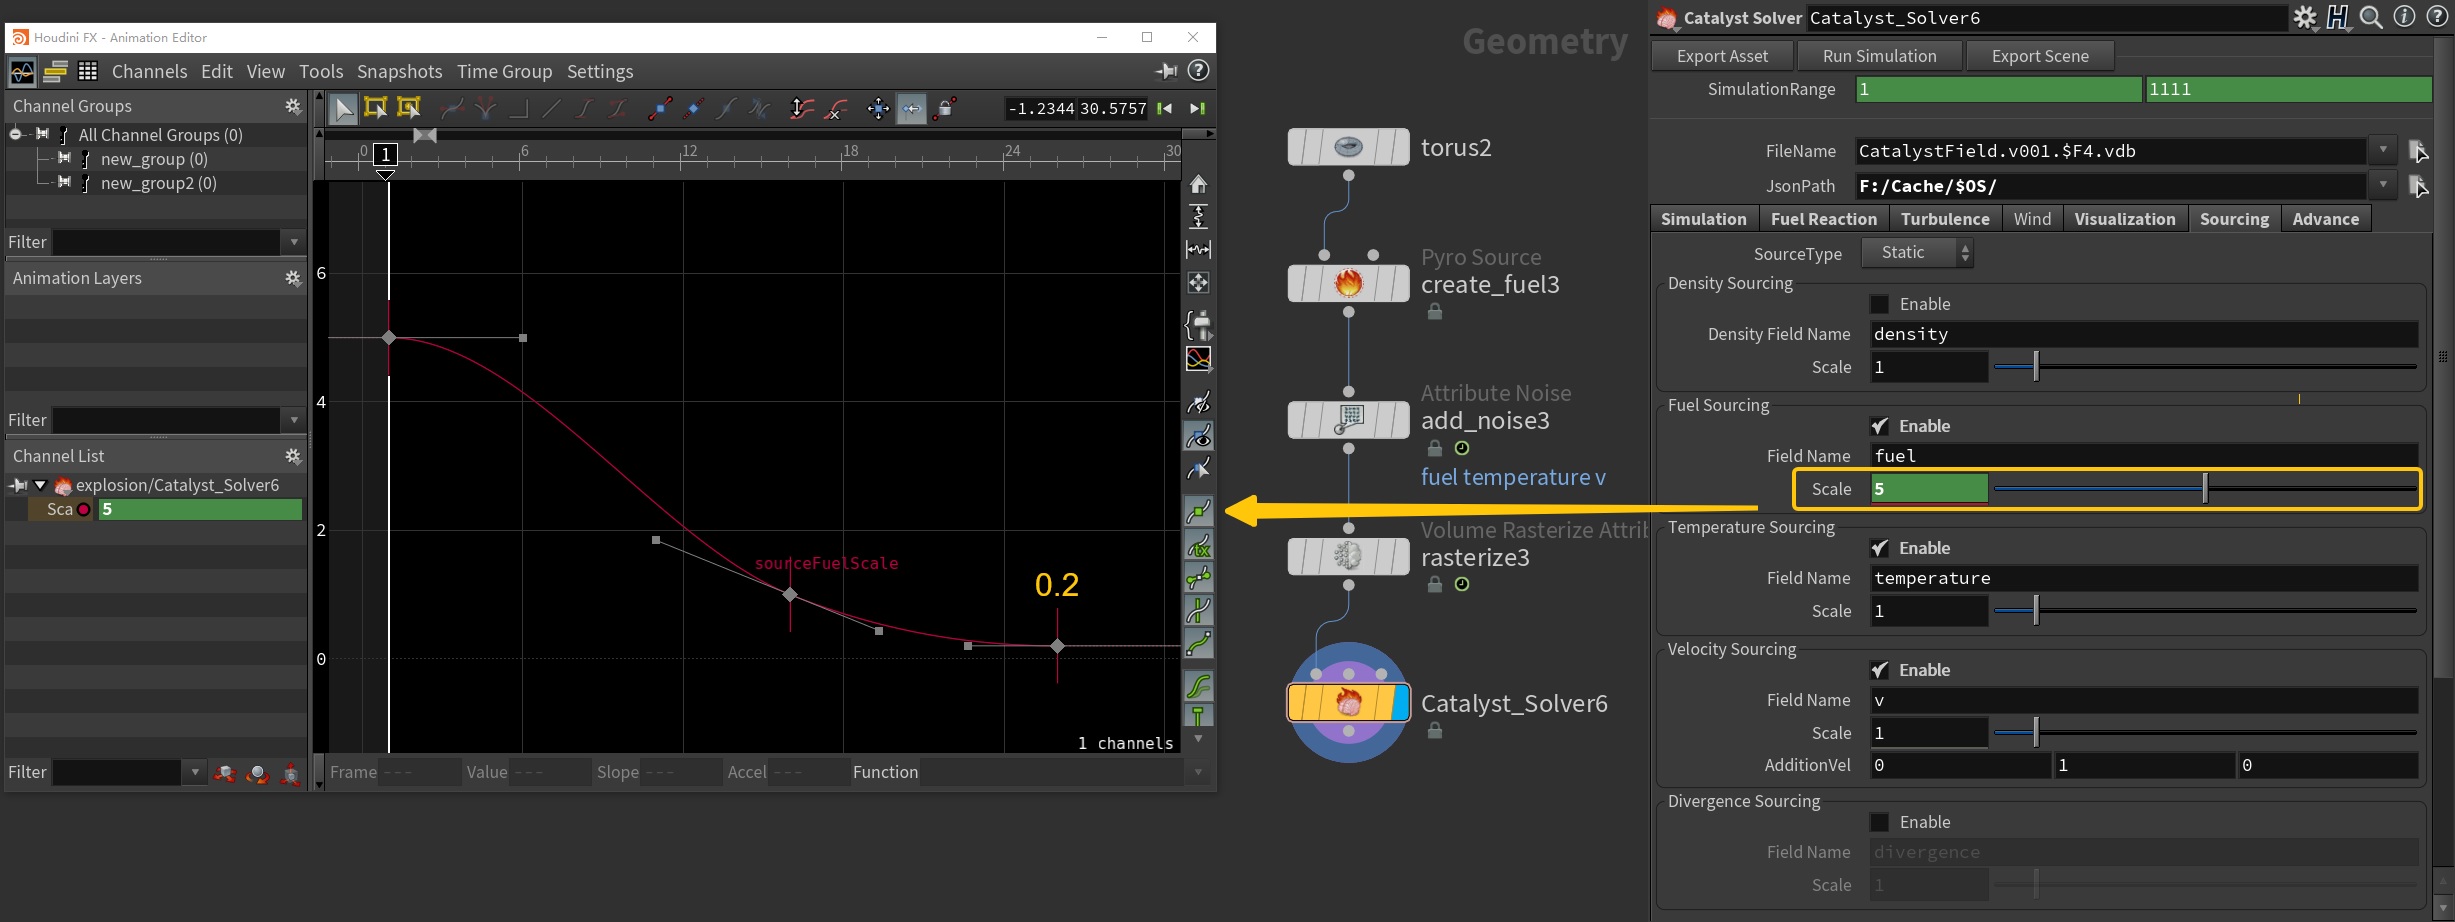The height and width of the screenshot is (922, 2455).
Task: Open Animation Editor help question mark
Action: click(x=1198, y=71)
